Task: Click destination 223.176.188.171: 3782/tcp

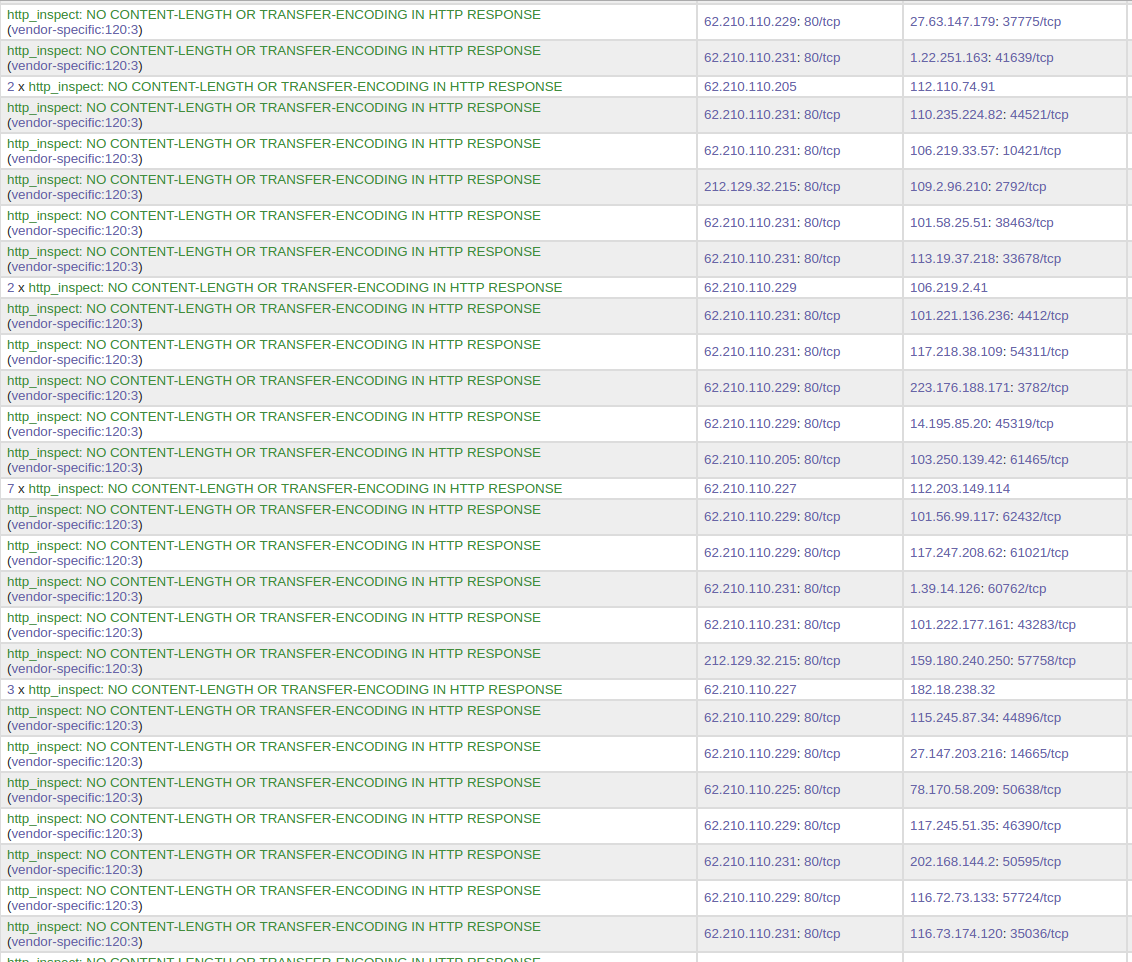Action: 988,388
